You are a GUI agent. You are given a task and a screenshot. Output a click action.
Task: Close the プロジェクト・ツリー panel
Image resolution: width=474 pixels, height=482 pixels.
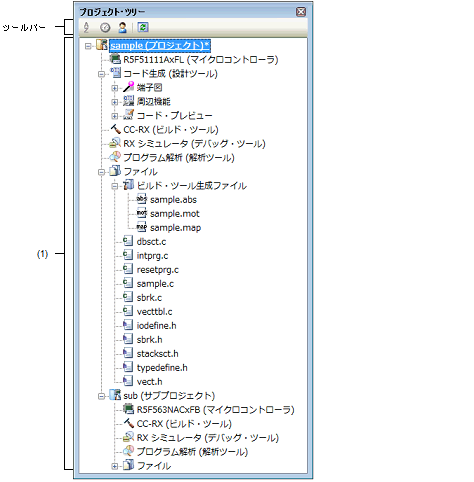[301, 12]
